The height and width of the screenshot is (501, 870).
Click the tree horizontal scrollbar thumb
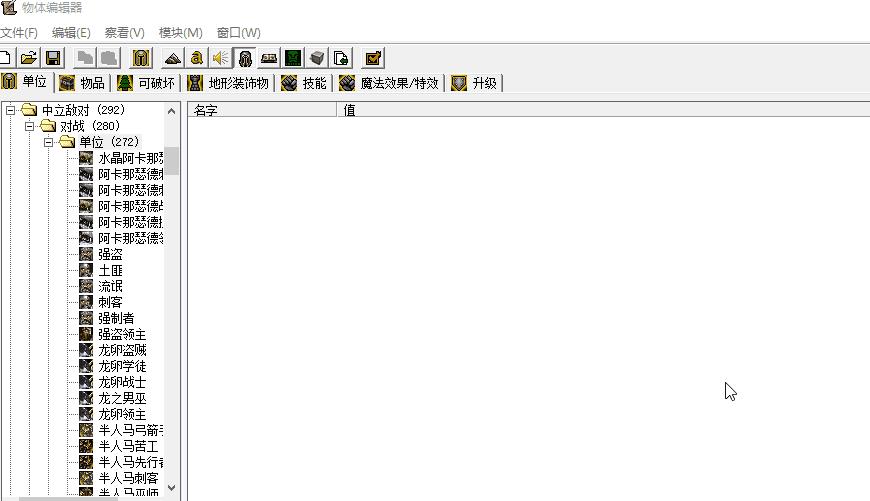[68, 499]
